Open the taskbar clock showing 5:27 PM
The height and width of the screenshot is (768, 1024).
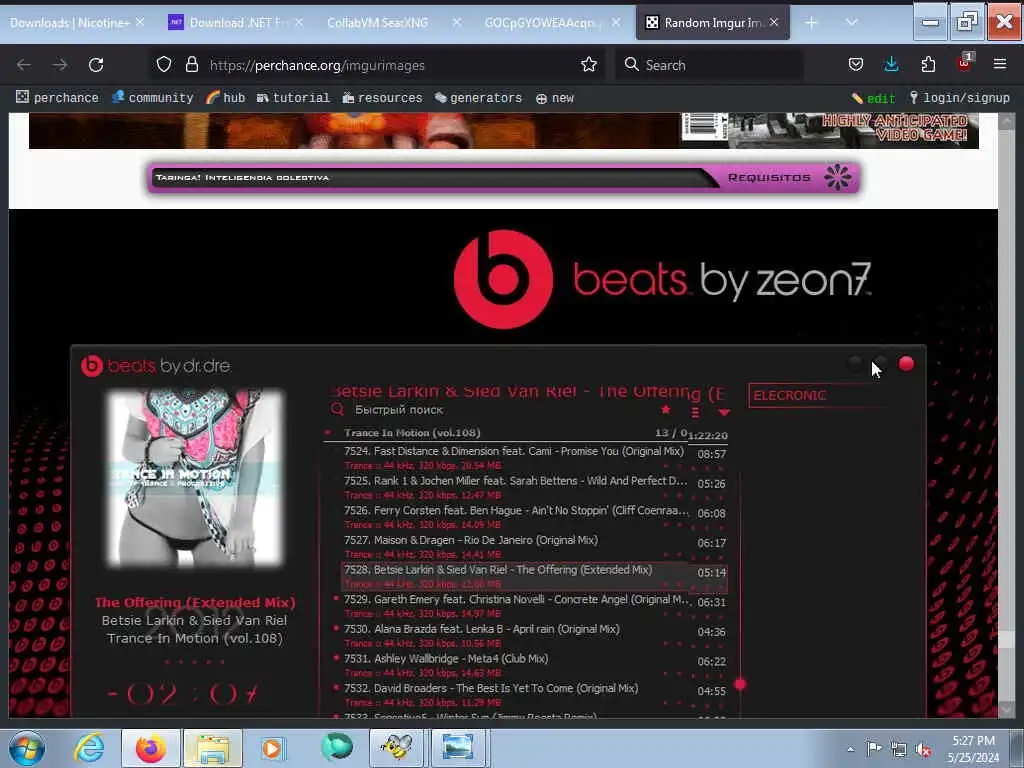[x=973, y=749]
